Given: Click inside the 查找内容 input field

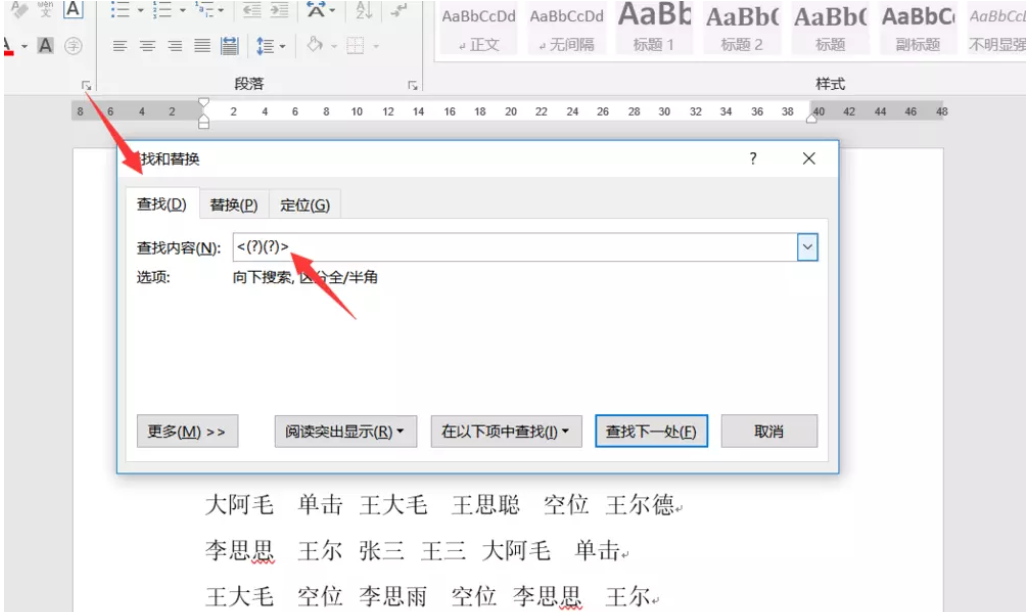Looking at the screenshot, I should pos(515,247).
